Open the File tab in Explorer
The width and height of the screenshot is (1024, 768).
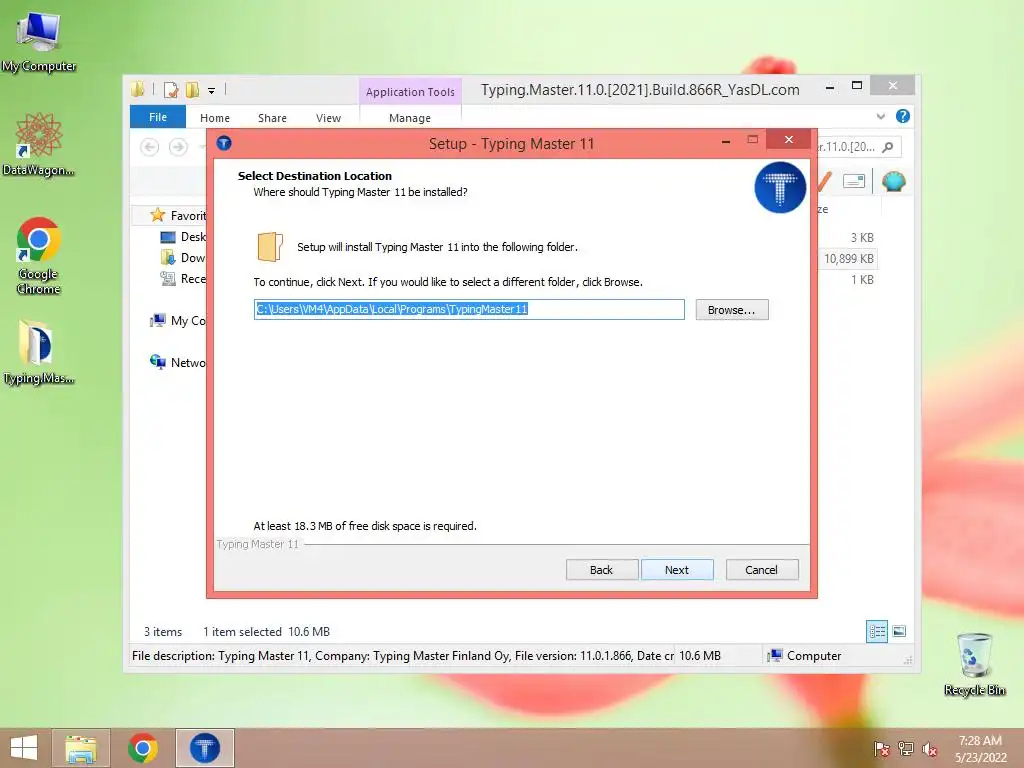point(158,117)
